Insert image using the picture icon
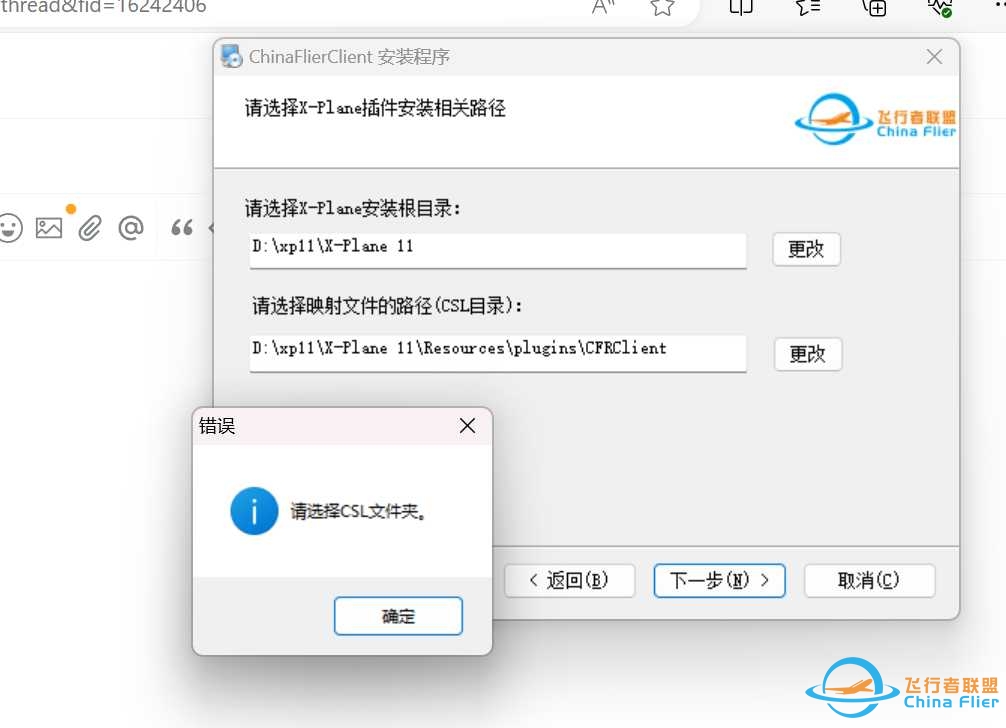Viewport: 1006px width, 728px height. click(49, 228)
